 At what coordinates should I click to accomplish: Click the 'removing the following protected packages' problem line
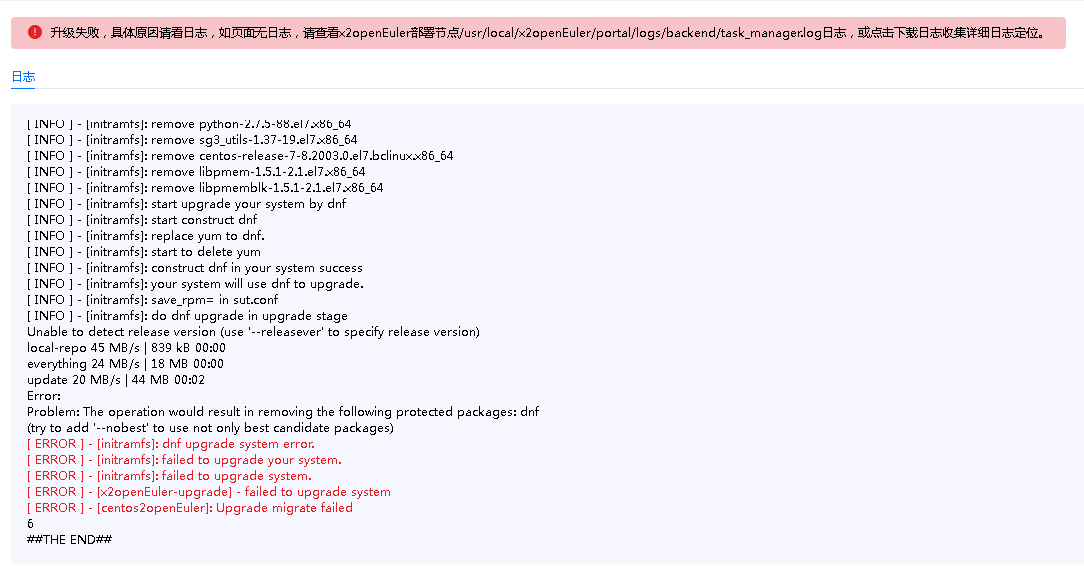pyautogui.click(x=283, y=412)
